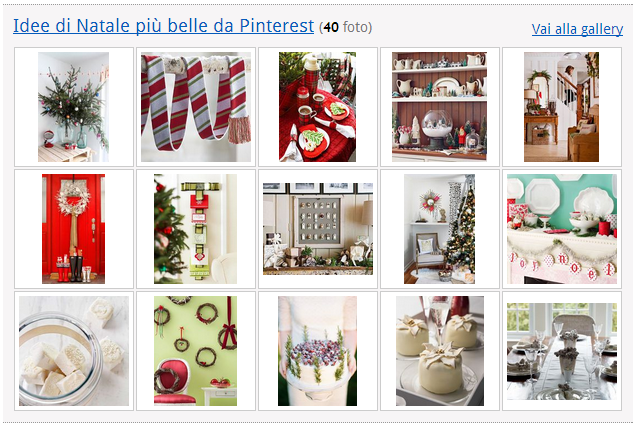Image resolution: width=640 pixels, height=428 pixels.
Task: Open the Christmas tree in vase thumbnail
Action: pyautogui.click(x=73, y=107)
